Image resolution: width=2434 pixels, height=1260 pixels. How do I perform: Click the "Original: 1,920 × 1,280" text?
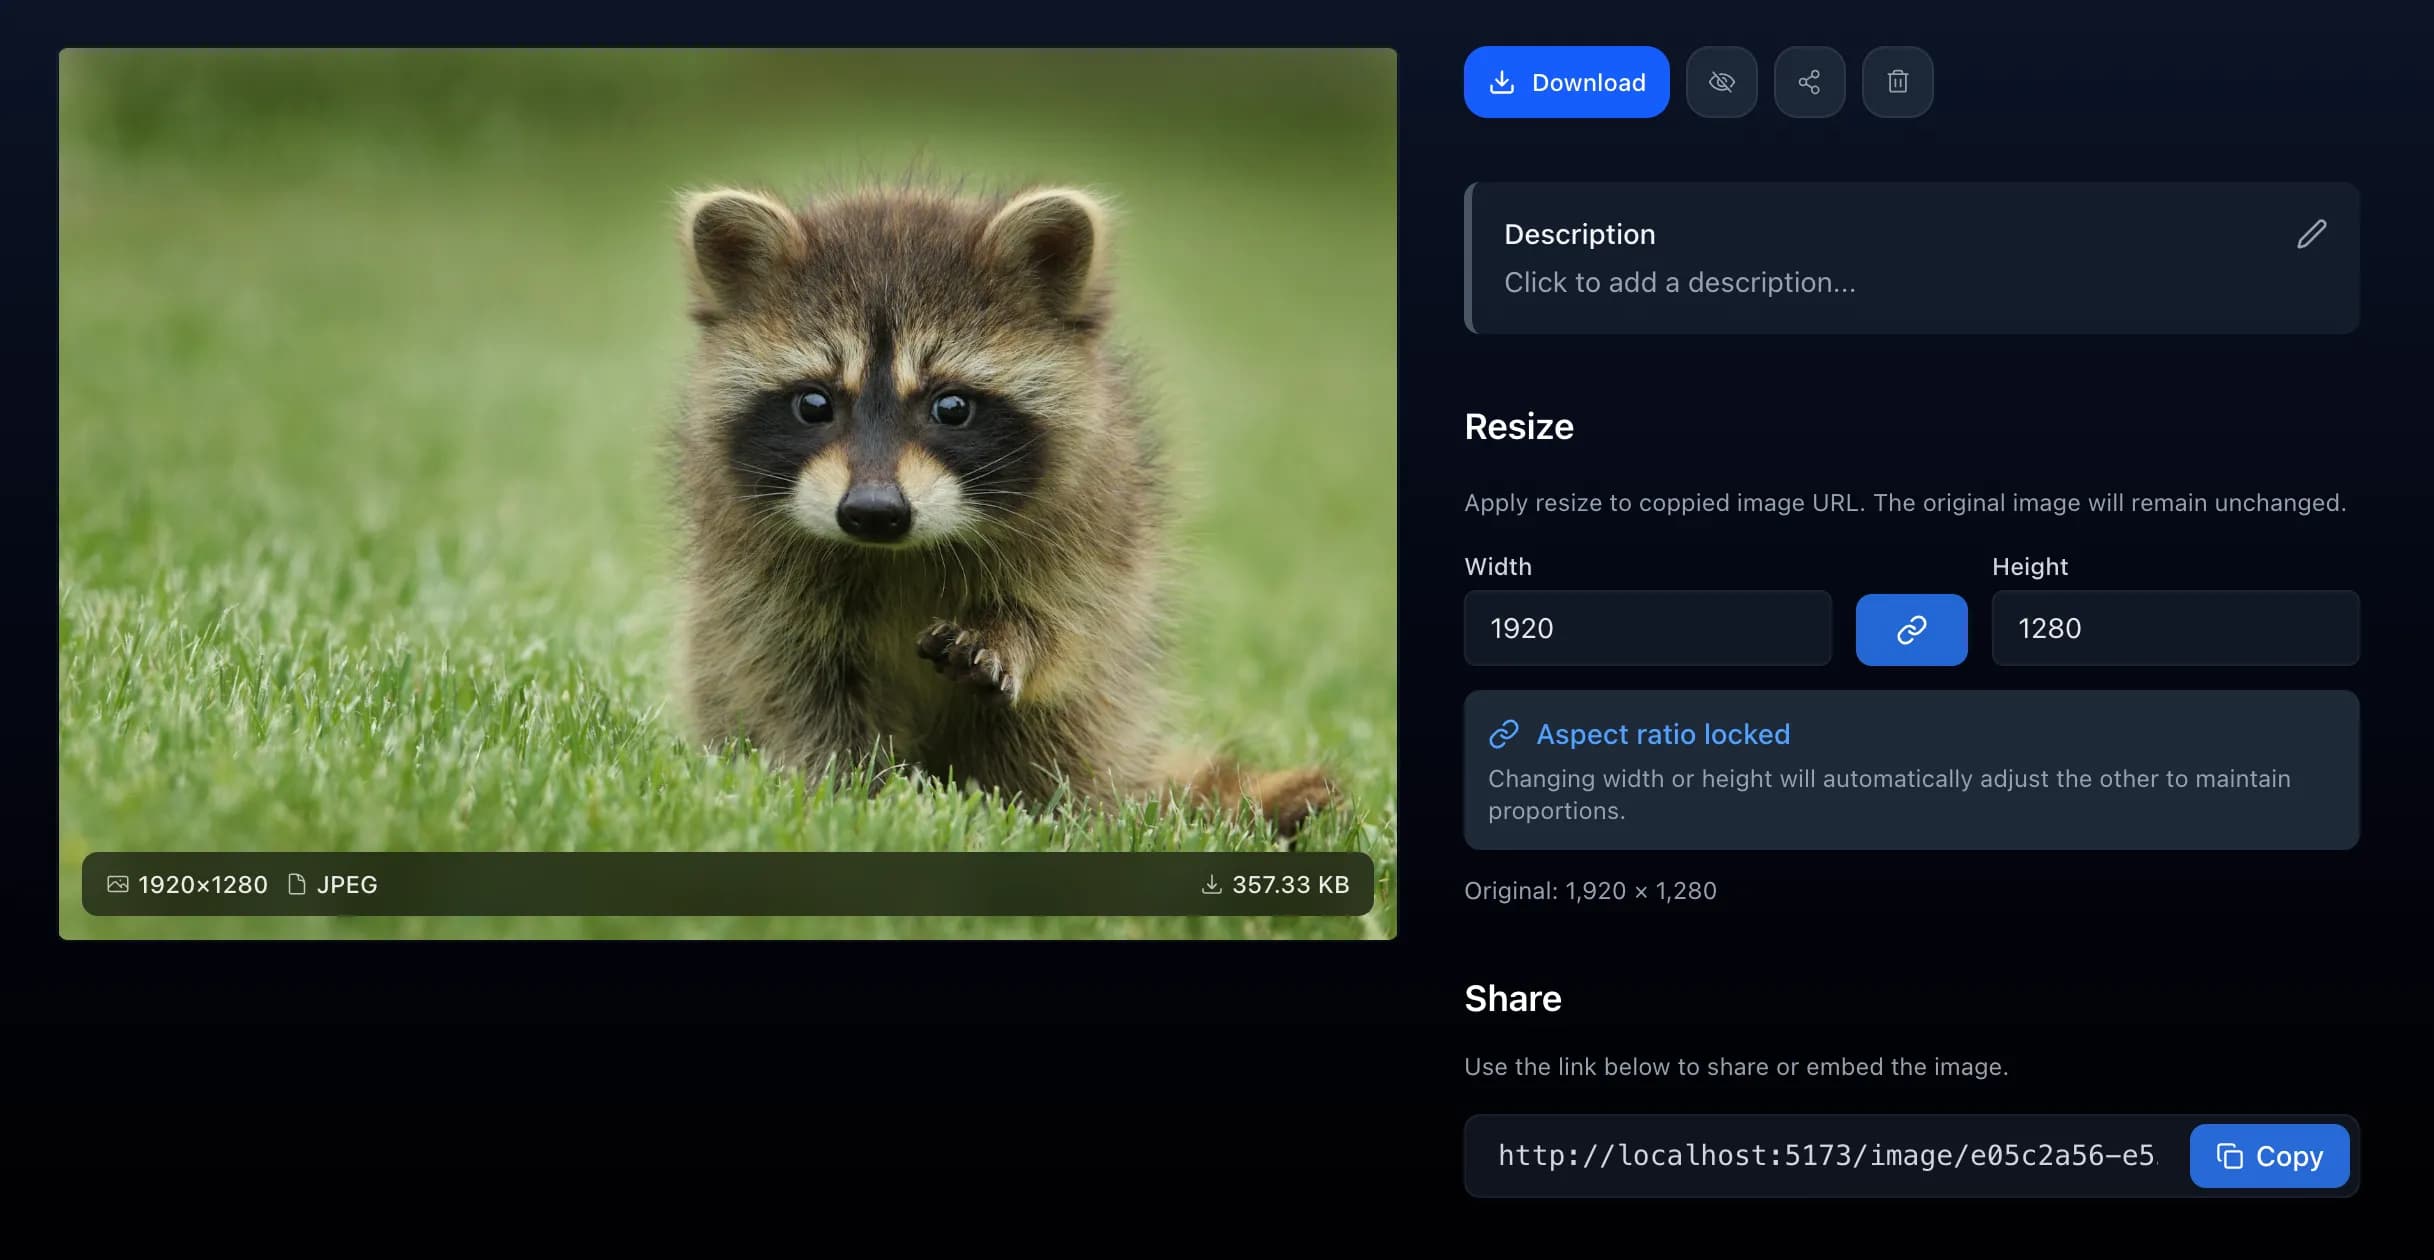click(x=1590, y=891)
